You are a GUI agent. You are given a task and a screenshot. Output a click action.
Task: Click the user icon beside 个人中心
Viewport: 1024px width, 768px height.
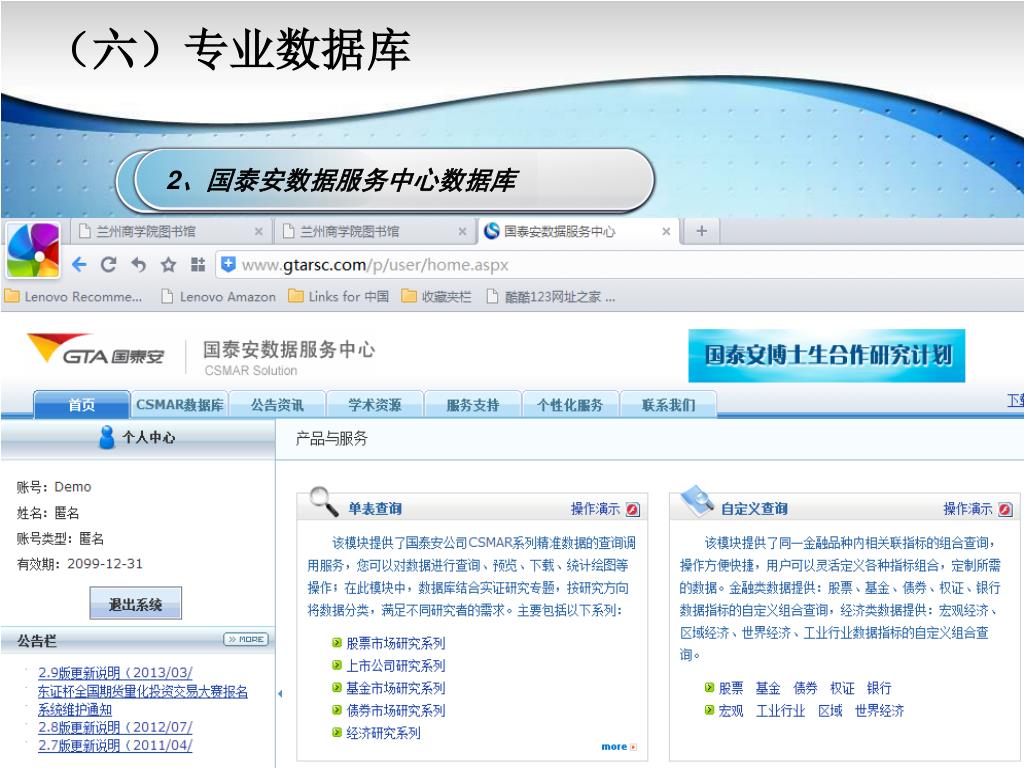pos(106,437)
